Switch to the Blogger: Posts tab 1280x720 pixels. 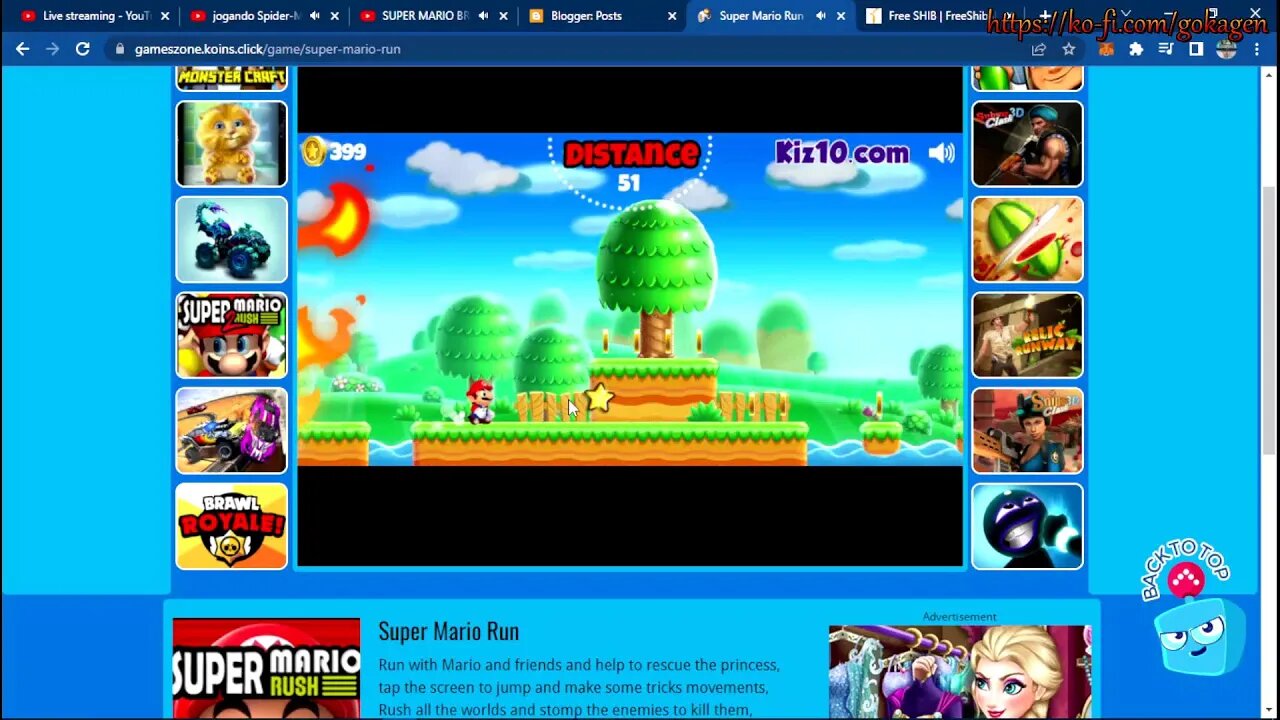pos(586,16)
